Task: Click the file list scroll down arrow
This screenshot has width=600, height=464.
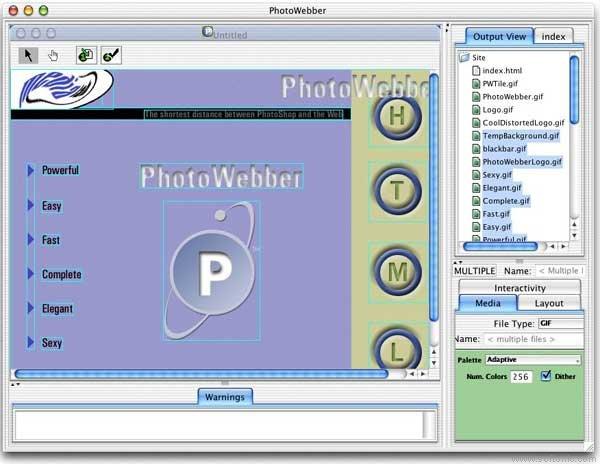Action: pos(574,235)
